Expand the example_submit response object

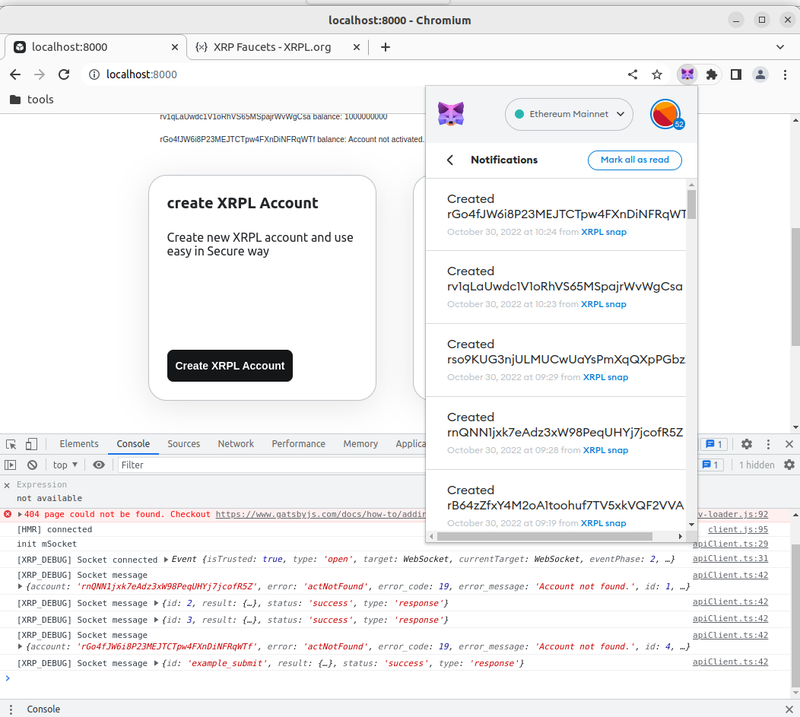point(157,663)
